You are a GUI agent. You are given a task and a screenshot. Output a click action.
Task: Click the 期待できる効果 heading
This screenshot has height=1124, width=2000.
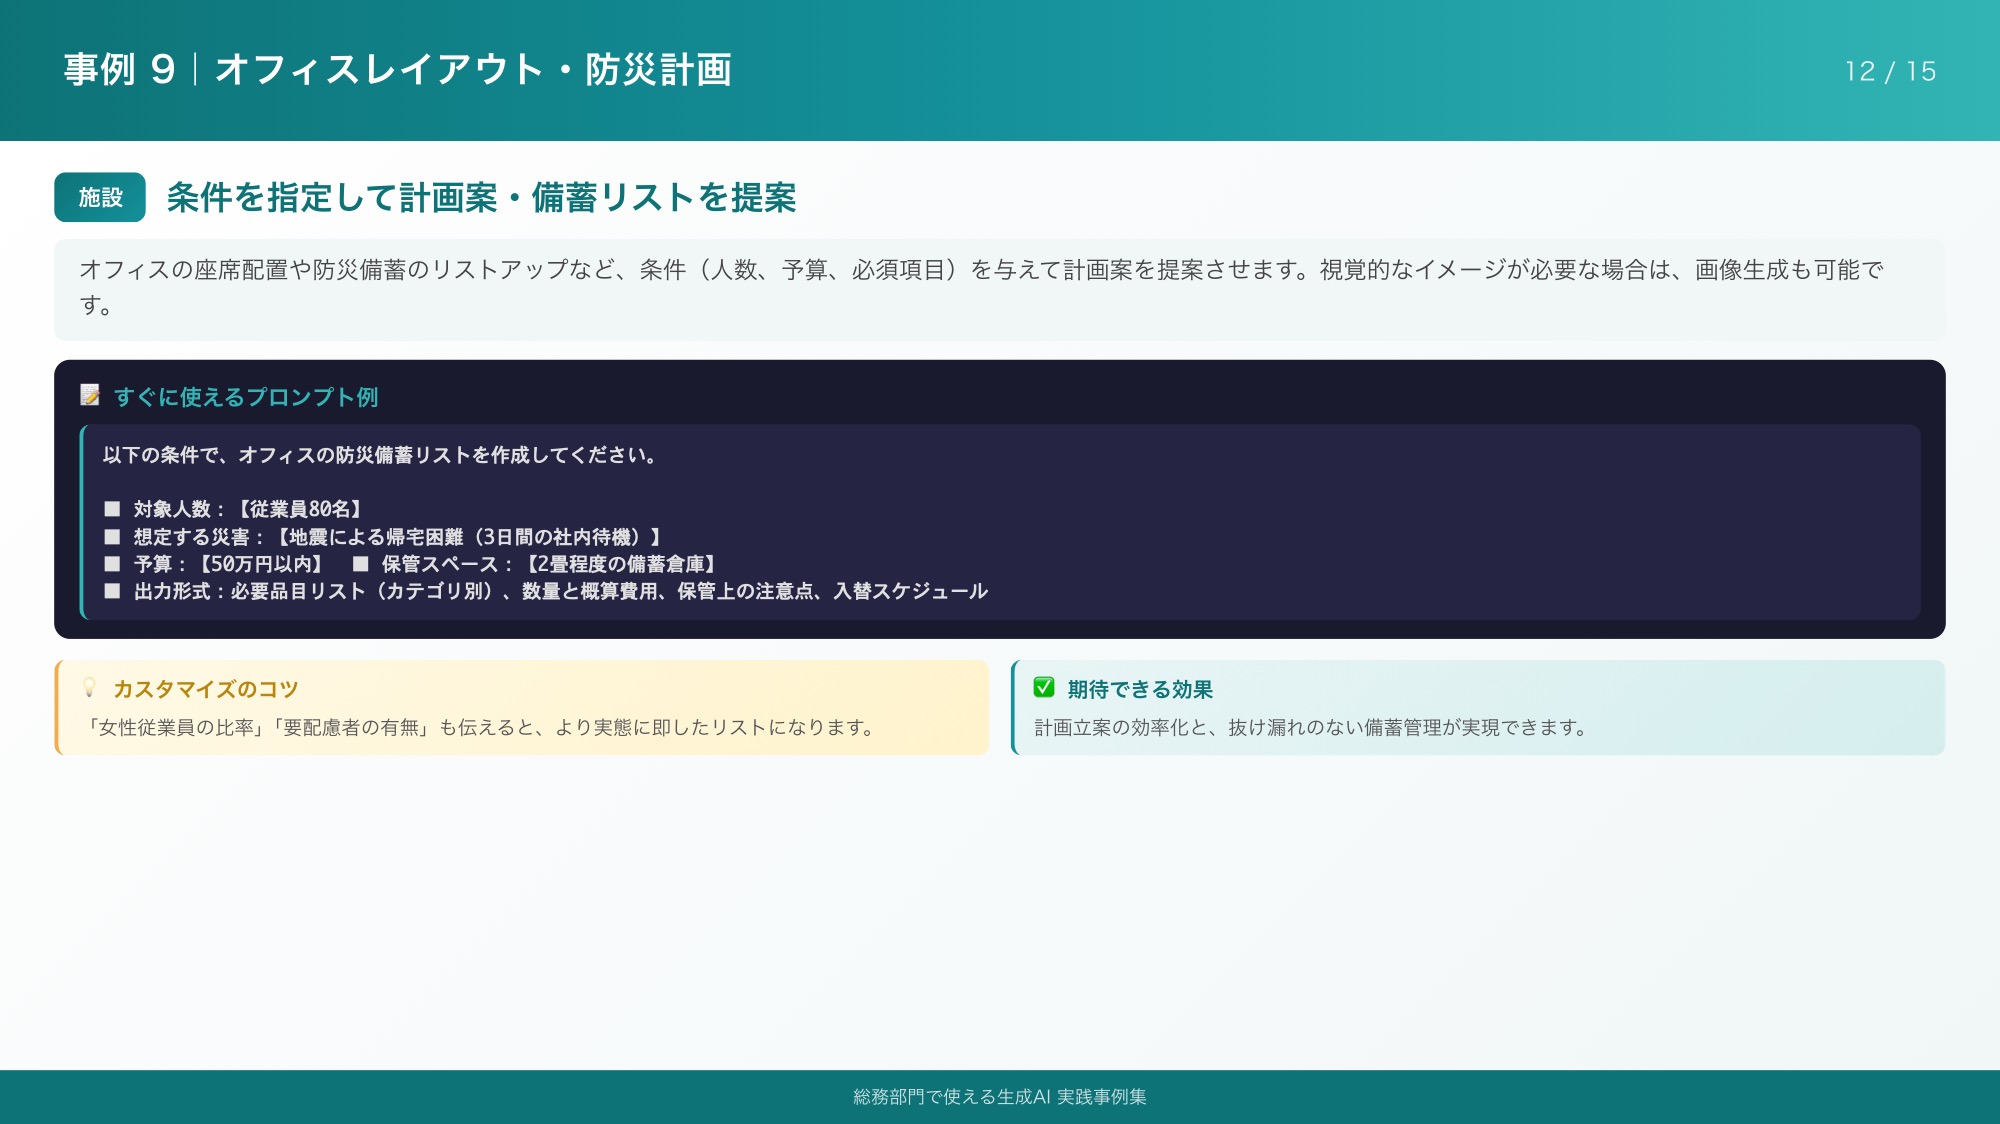point(1140,689)
